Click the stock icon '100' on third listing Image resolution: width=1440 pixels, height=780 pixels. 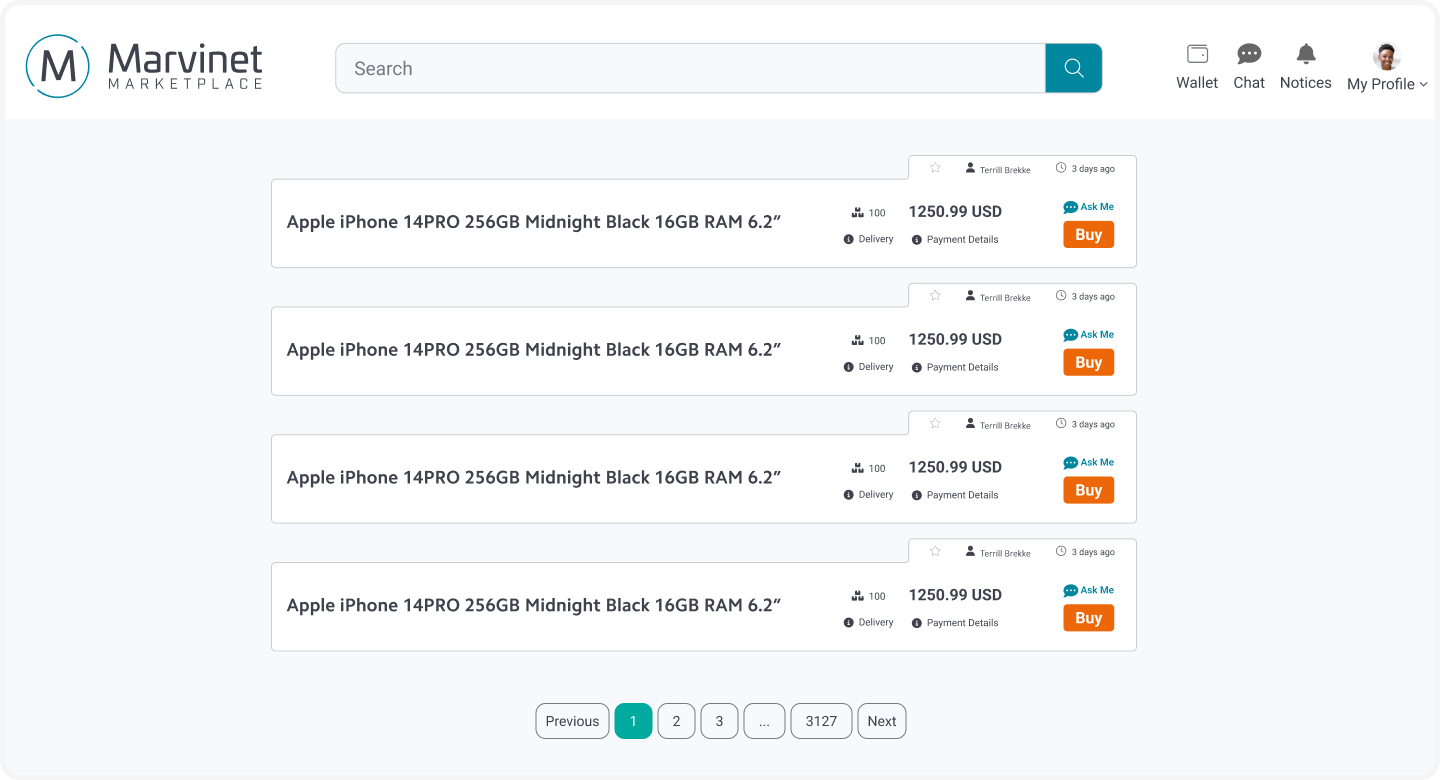869,469
